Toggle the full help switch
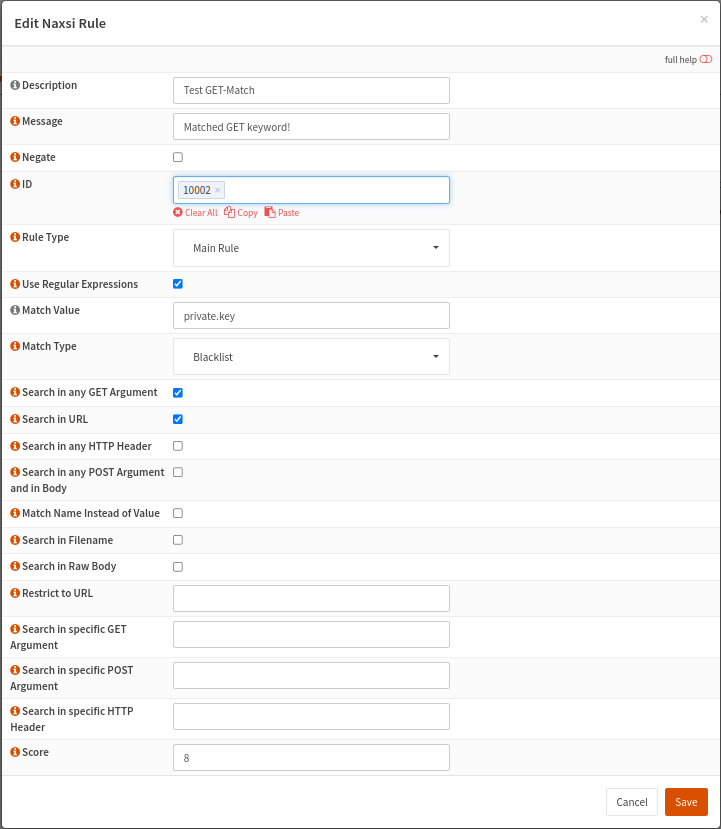The height and width of the screenshot is (829, 721). 707,59
